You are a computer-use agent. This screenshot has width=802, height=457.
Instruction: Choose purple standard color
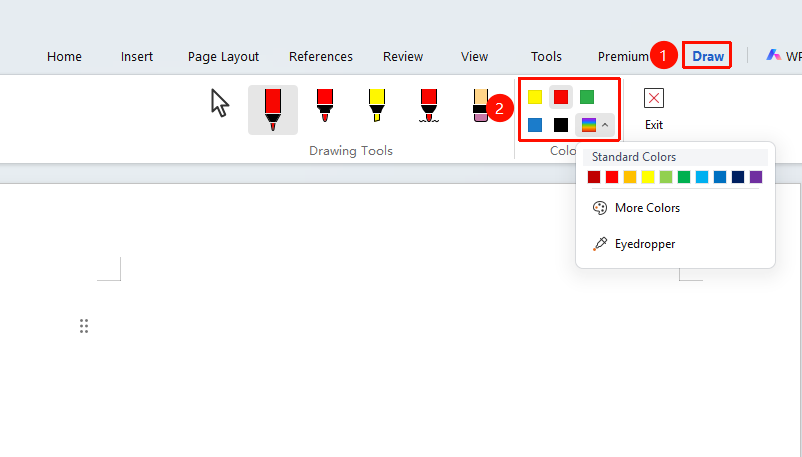coord(756,177)
